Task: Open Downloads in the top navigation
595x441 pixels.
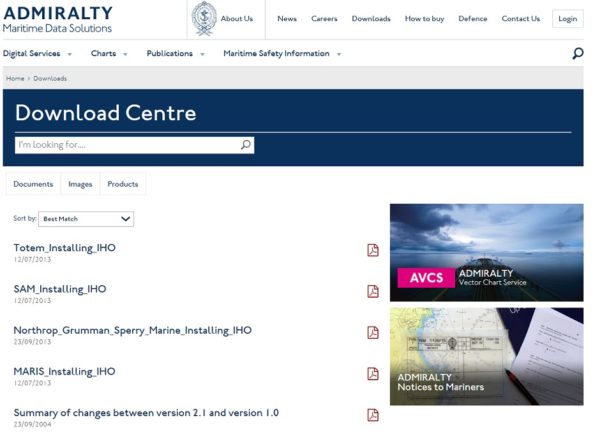Action: 371,19
